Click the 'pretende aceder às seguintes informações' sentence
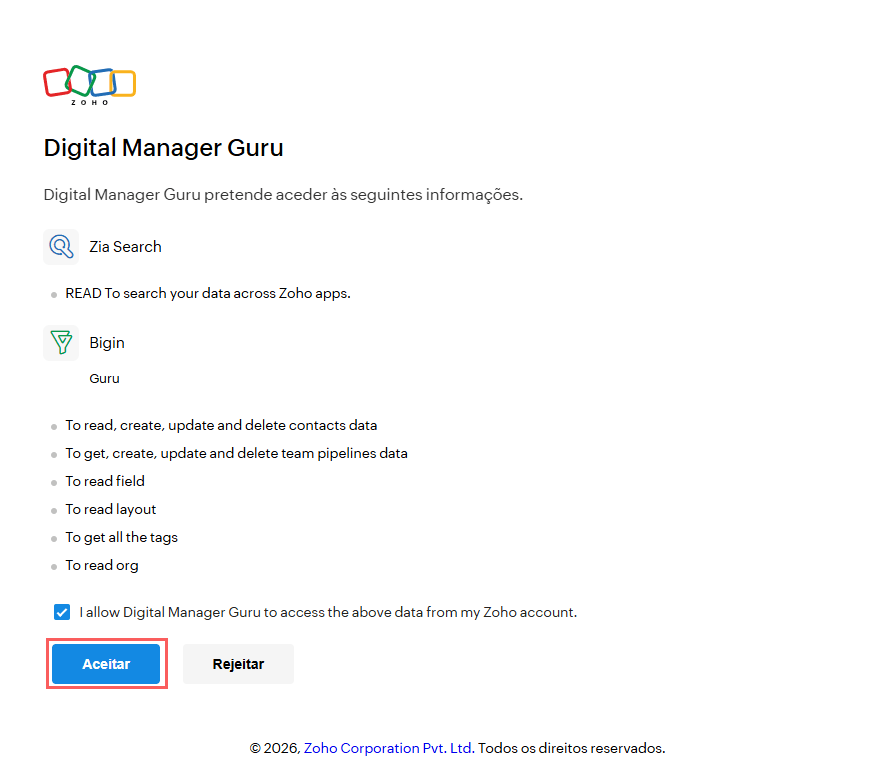 point(283,195)
